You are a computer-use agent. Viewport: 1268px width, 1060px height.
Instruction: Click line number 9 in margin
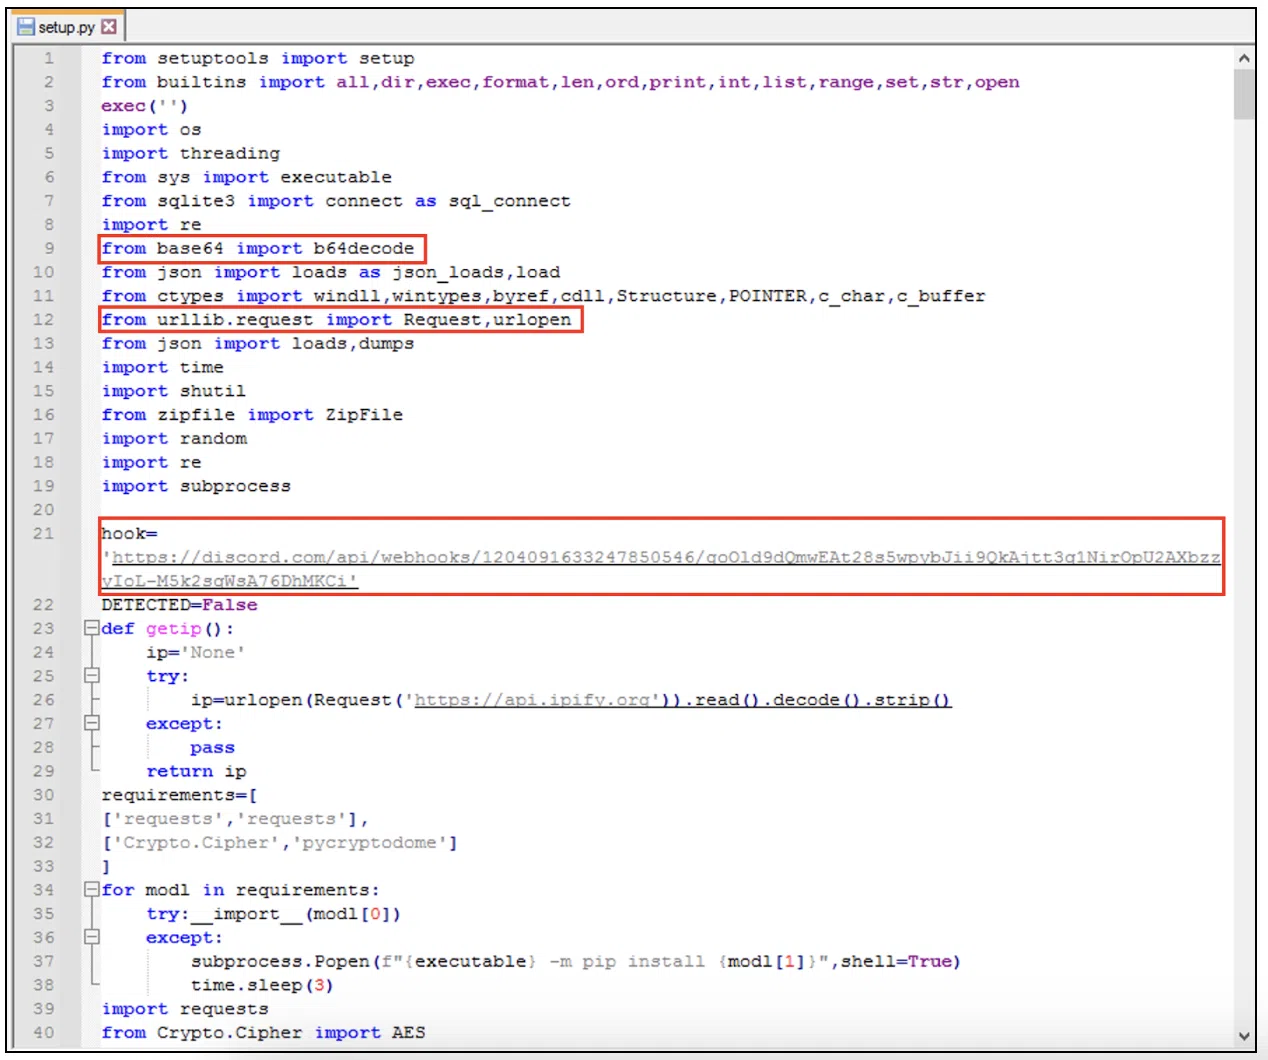(x=48, y=248)
